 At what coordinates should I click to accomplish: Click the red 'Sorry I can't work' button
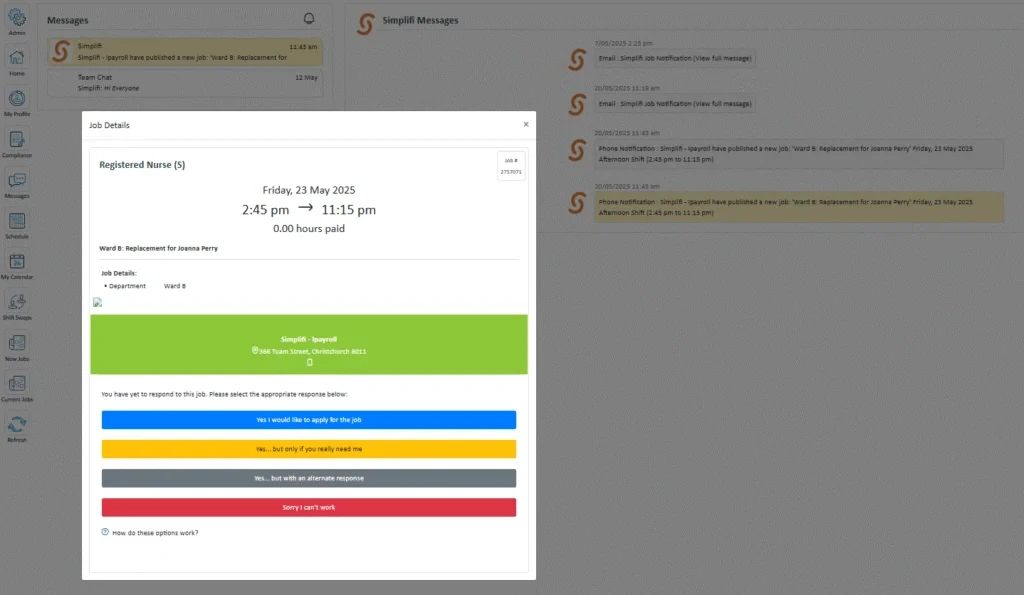pos(309,507)
